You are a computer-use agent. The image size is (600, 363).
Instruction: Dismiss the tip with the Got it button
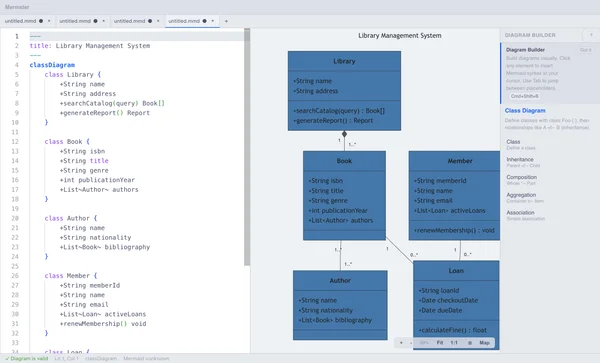pos(585,50)
